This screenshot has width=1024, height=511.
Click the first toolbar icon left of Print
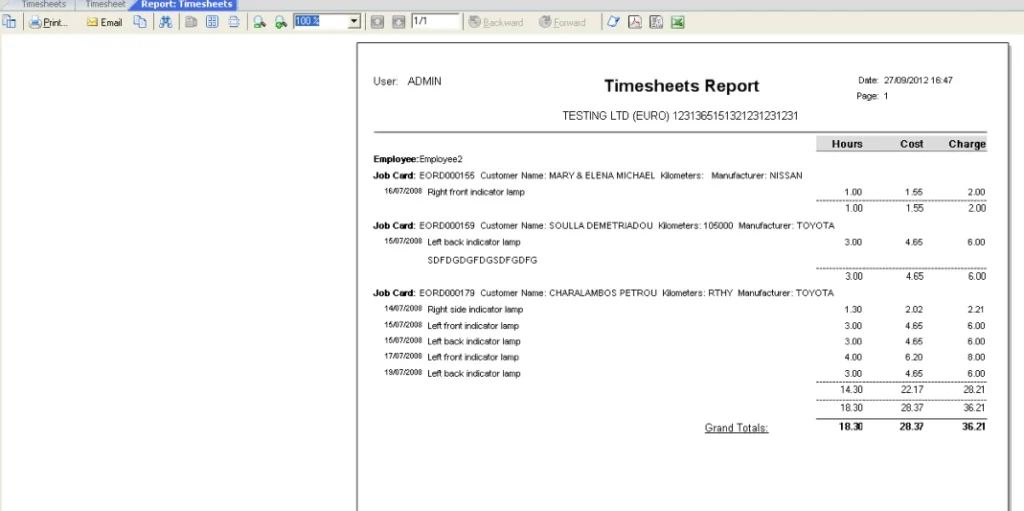tap(9, 22)
